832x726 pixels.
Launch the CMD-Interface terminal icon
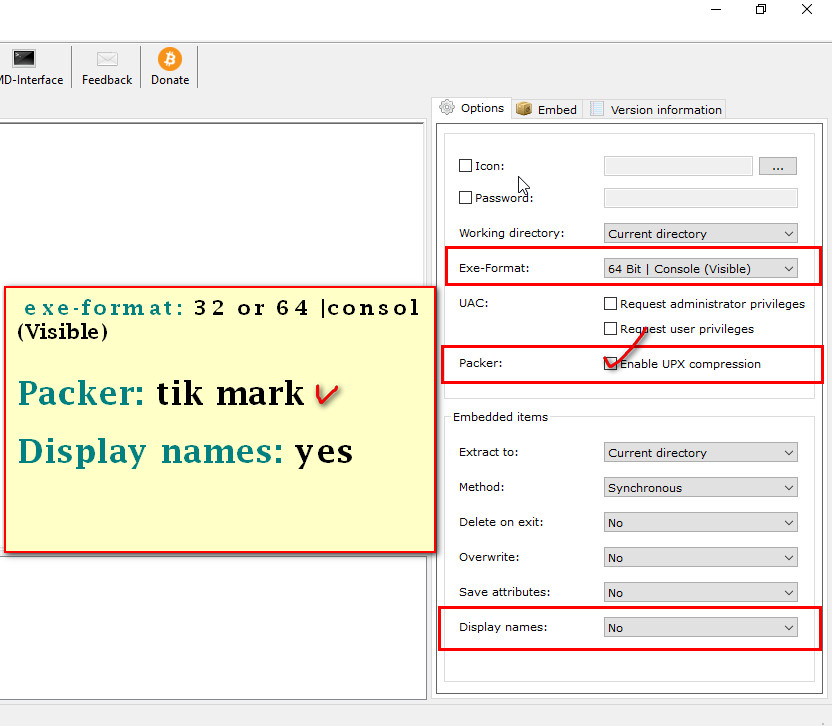click(24, 59)
